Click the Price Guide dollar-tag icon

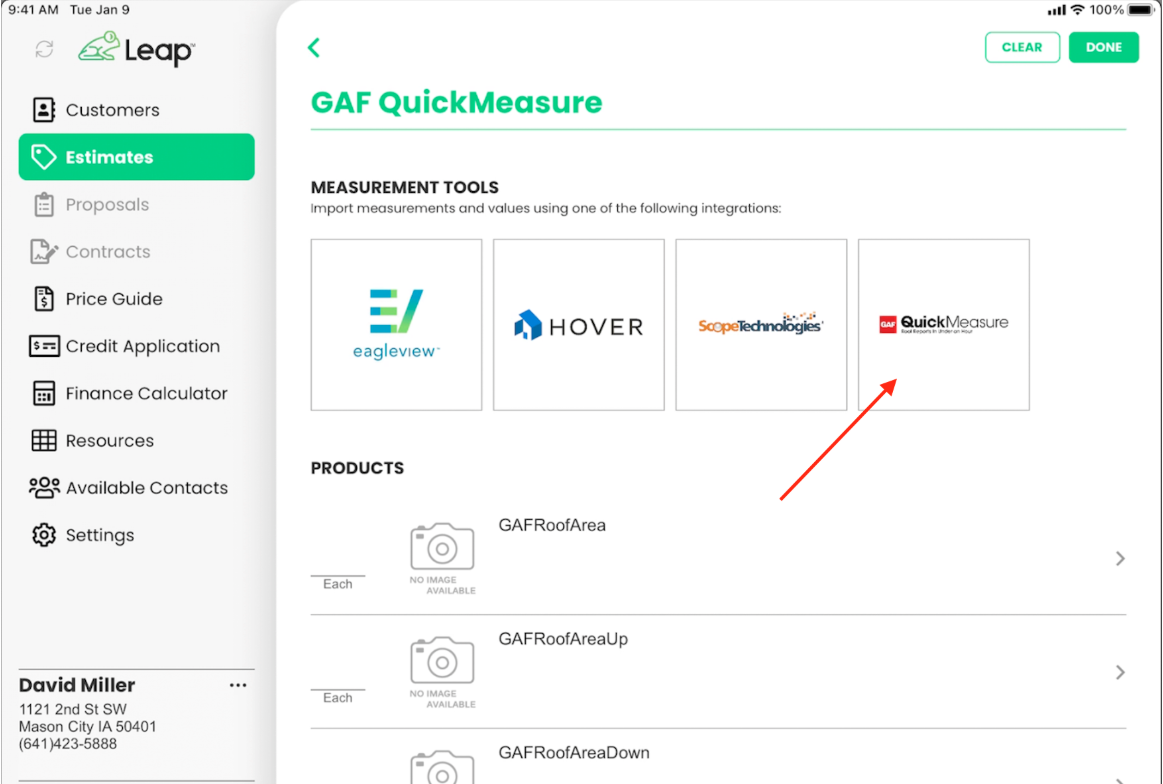point(44,298)
